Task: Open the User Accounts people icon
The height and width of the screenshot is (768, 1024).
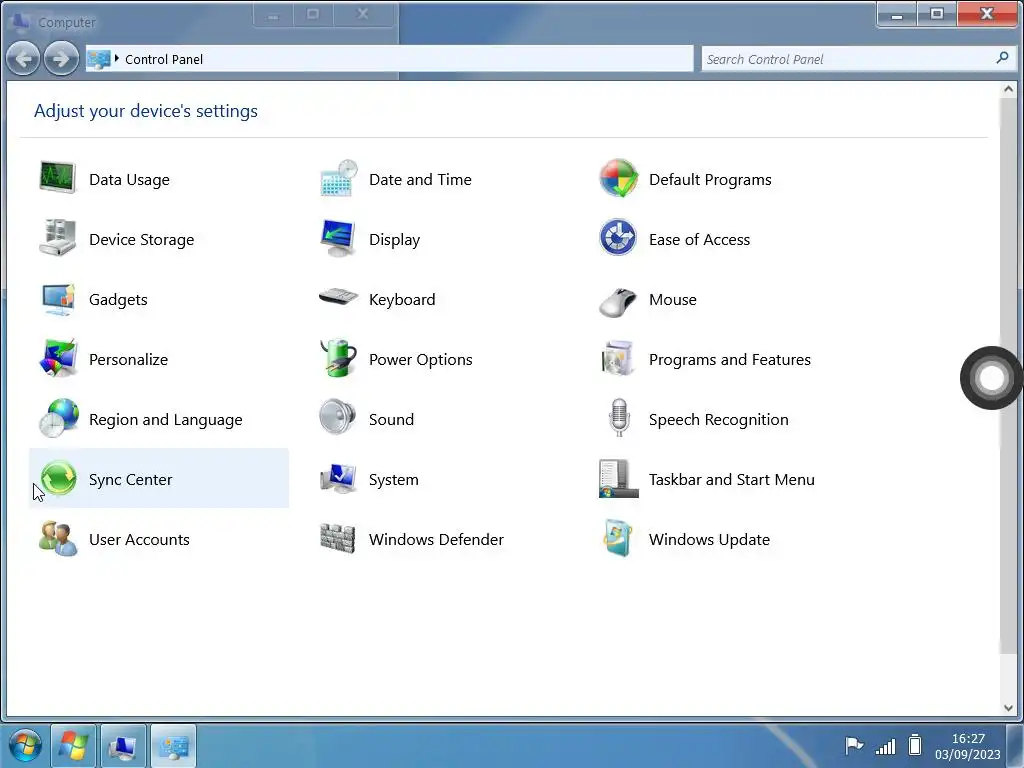Action: pos(57,539)
